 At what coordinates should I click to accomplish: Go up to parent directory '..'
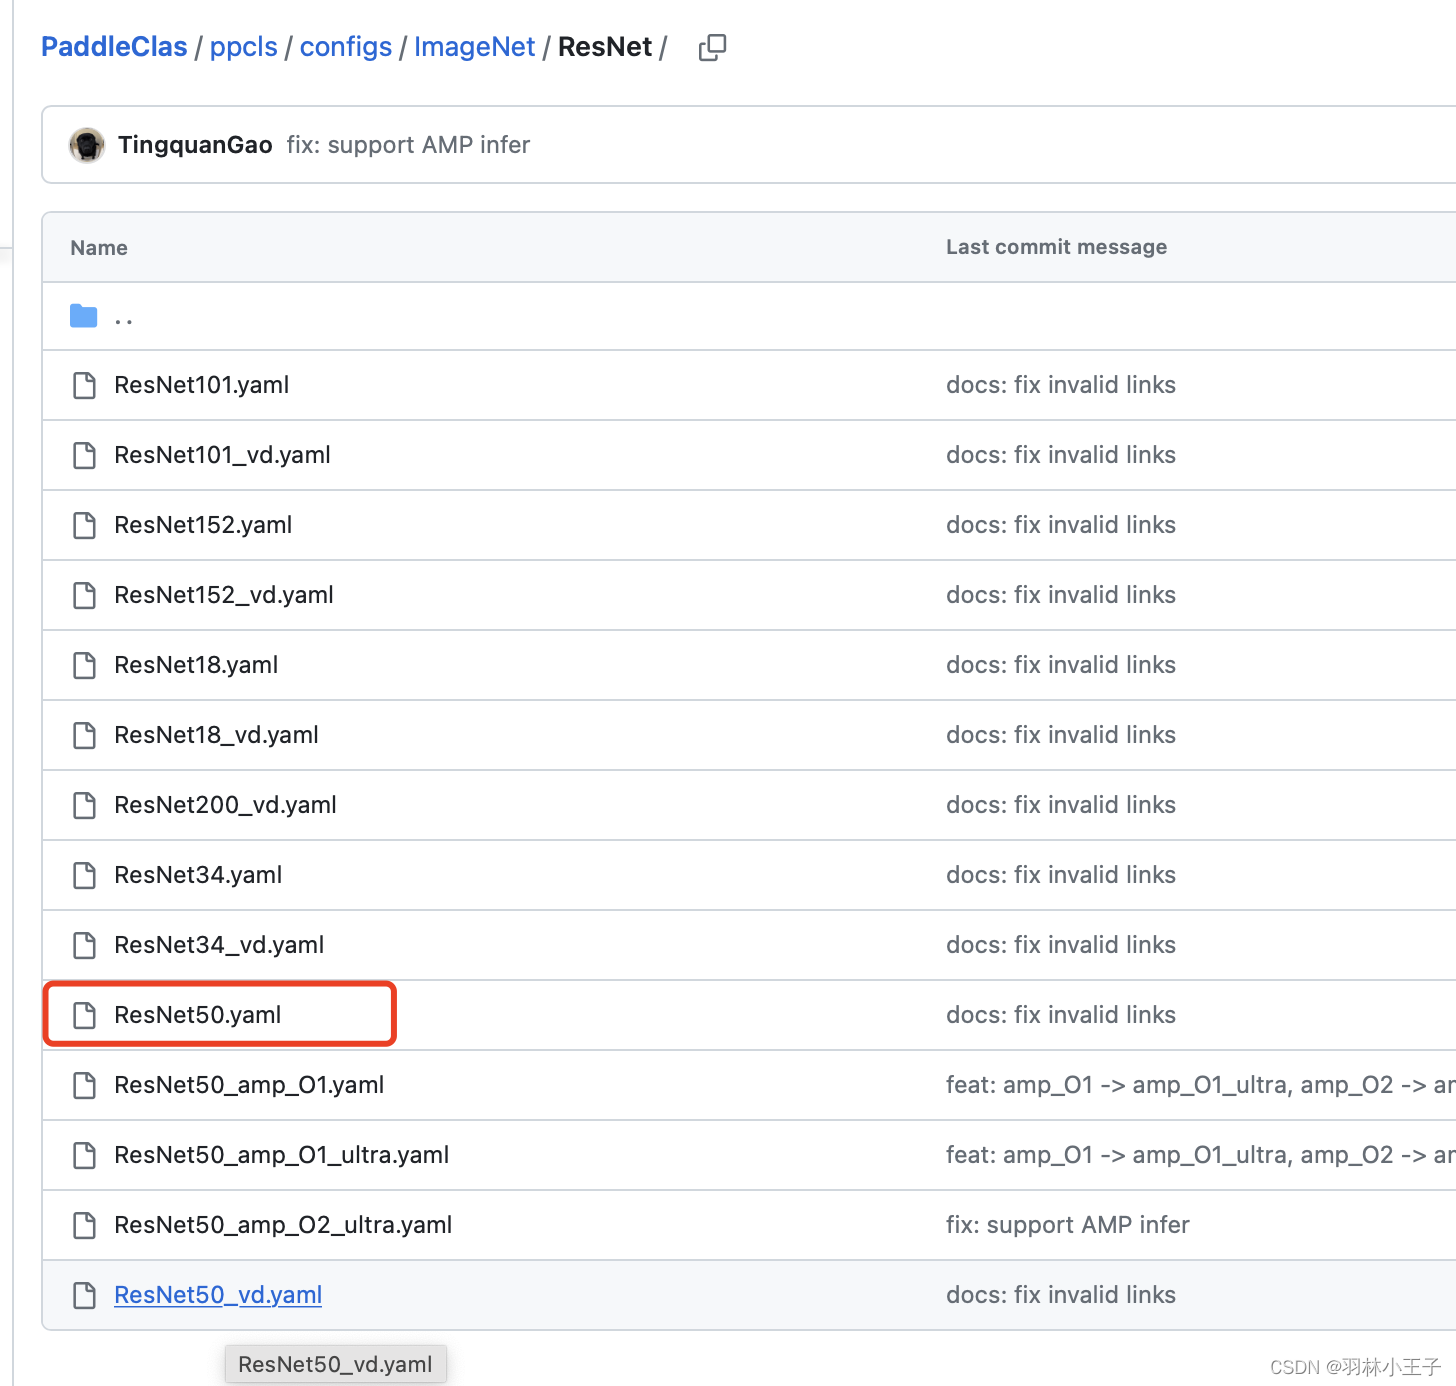click(124, 319)
